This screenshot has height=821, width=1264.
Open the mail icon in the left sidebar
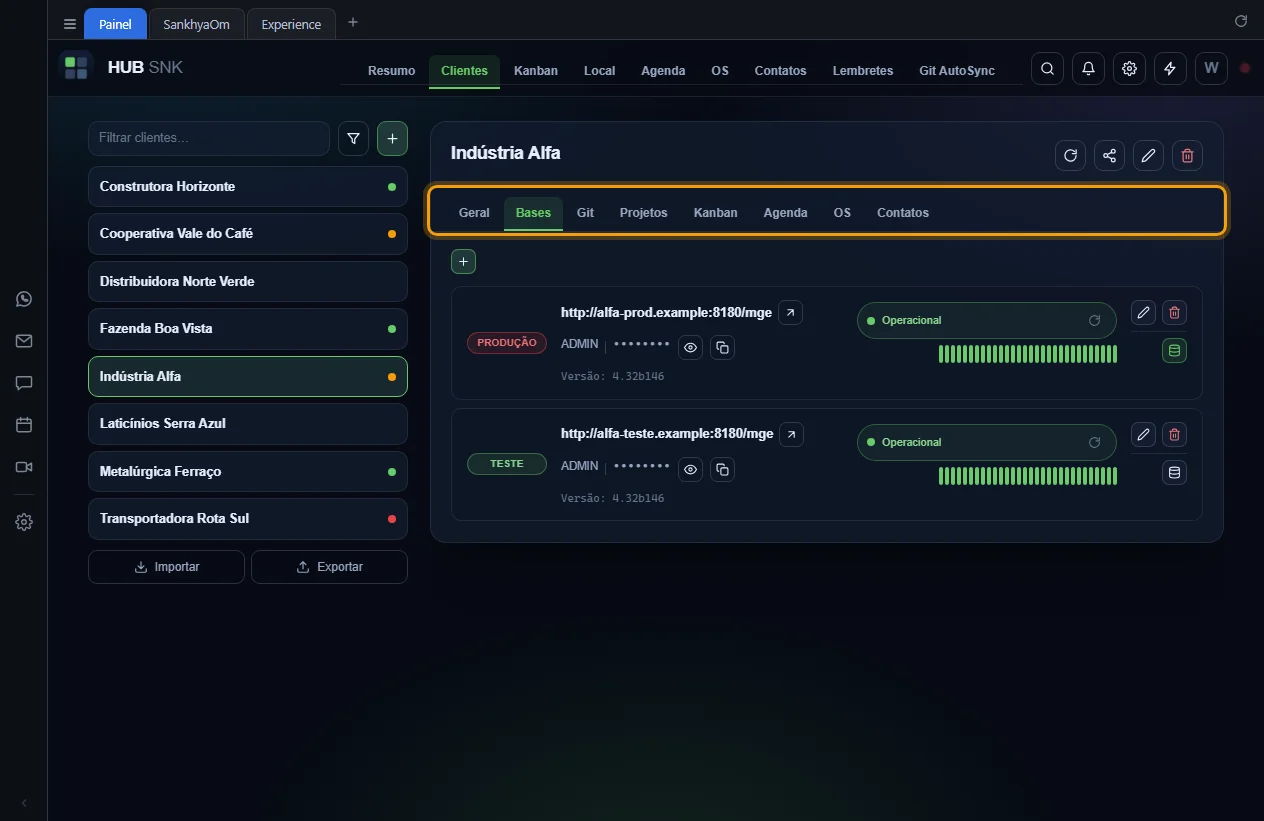coord(24,341)
